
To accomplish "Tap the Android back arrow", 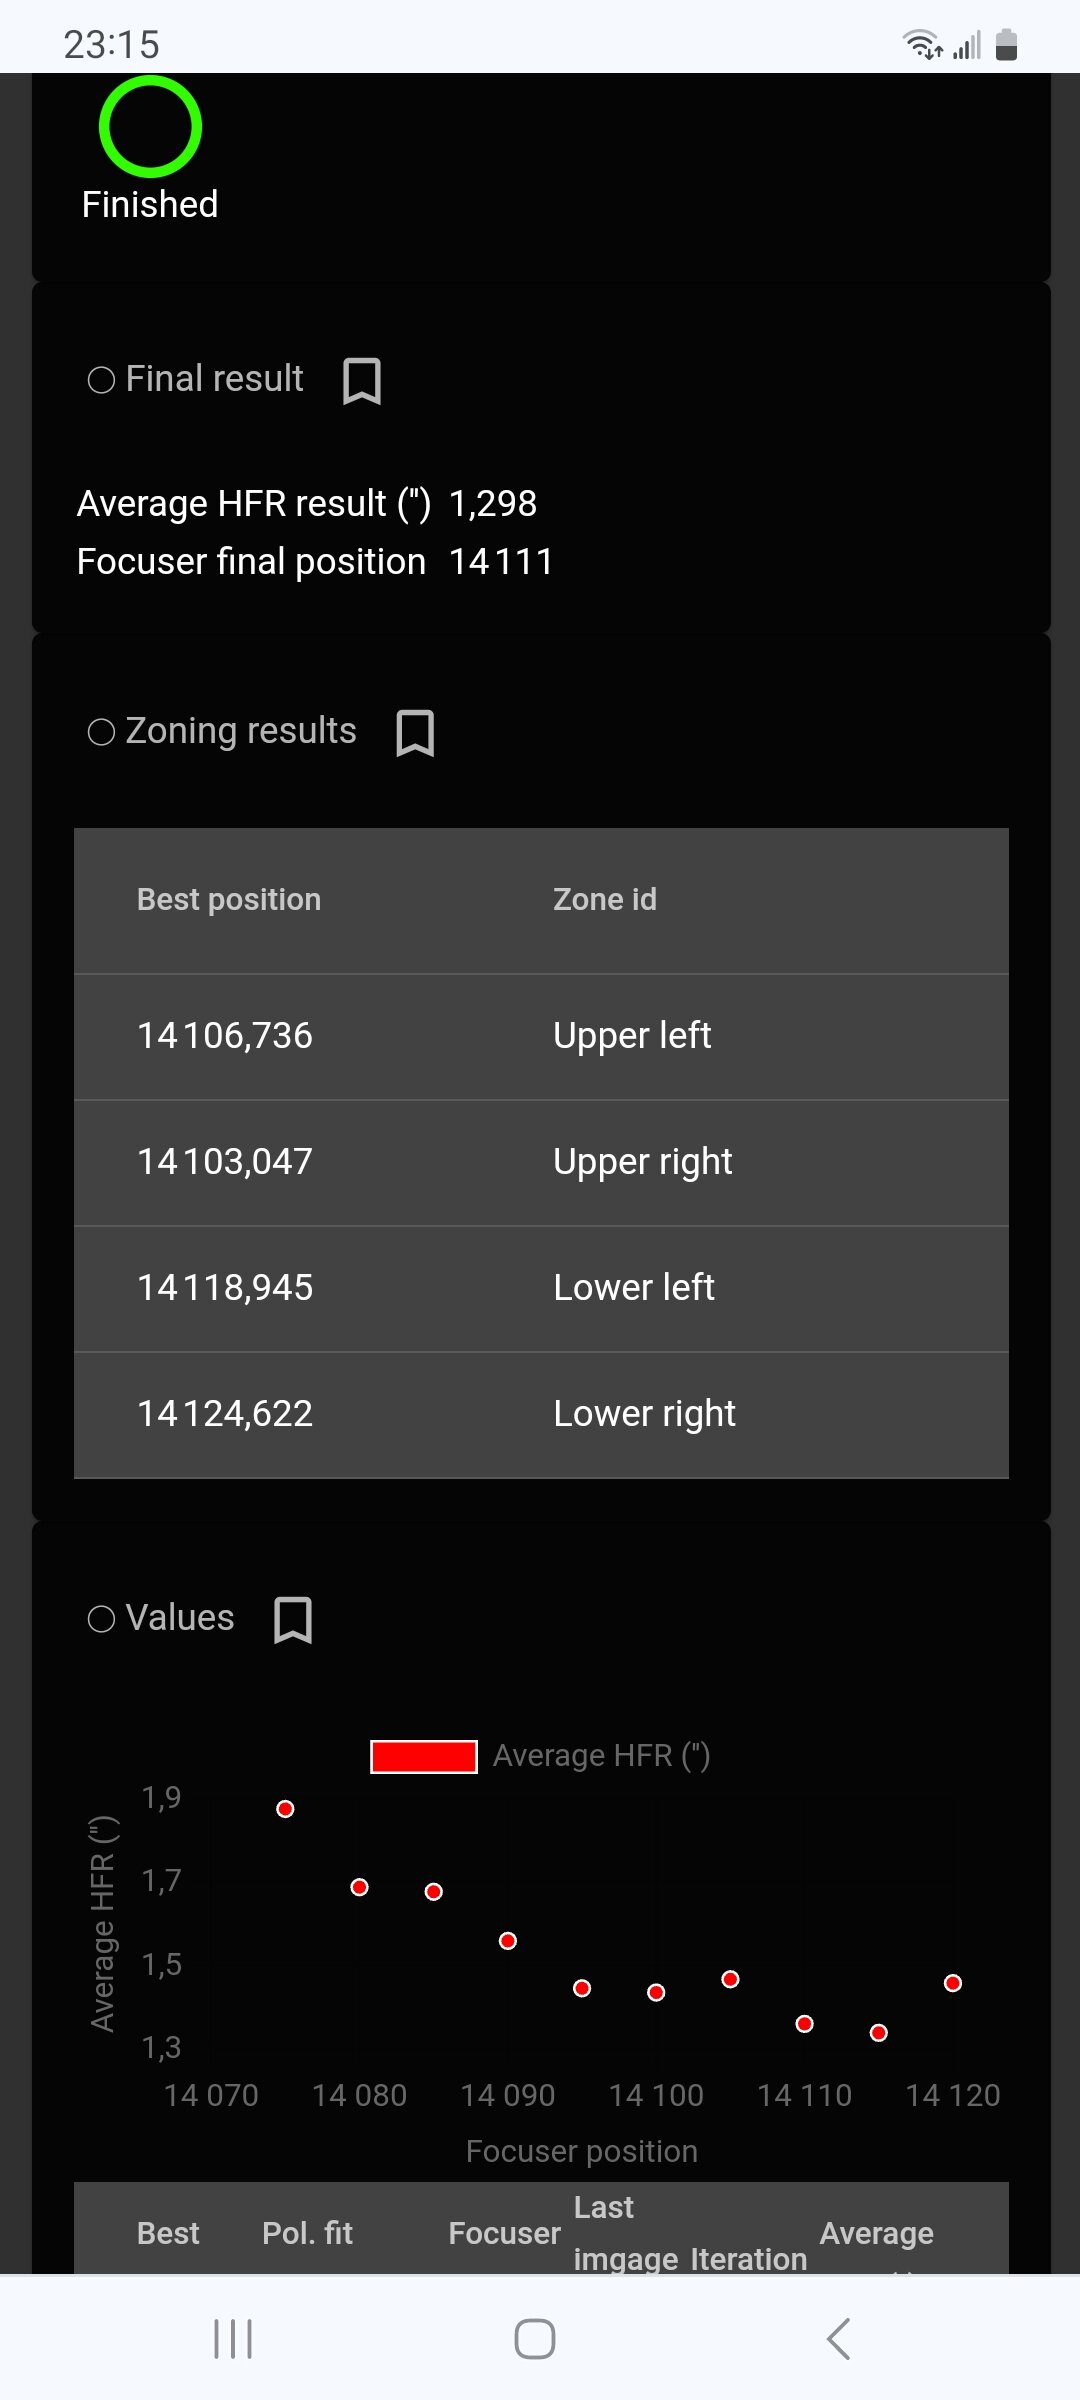I will [839, 2339].
